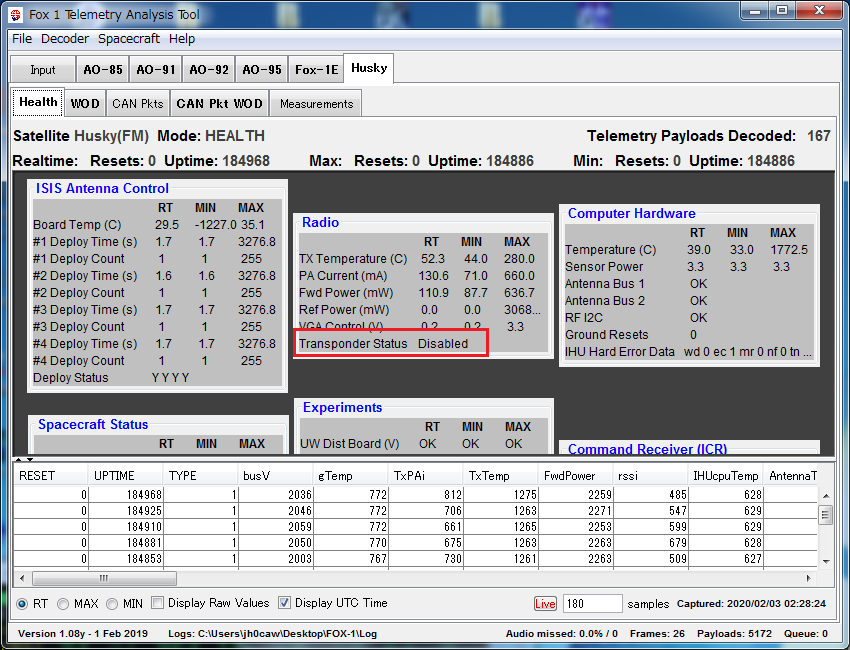The image size is (850, 650).
Task: Switch to the AO-91 tab
Action: tap(156, 70)
